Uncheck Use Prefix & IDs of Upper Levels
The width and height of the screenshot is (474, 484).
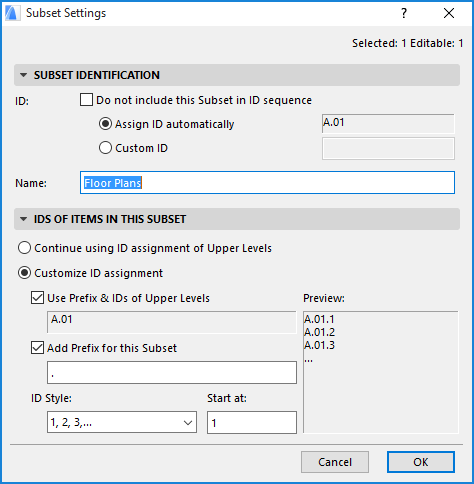point(37,298)
